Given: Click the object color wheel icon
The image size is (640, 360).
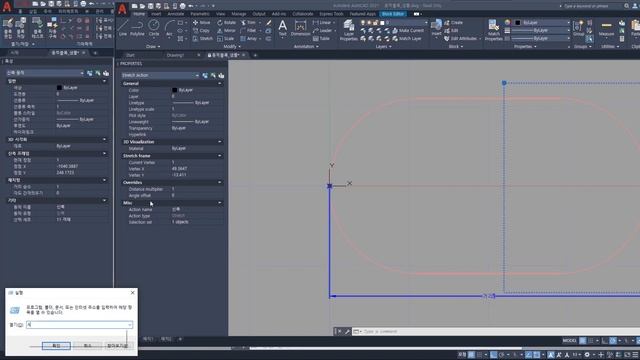Looking at the screenshot, I should pyautogui.click(x=507, y=22).
